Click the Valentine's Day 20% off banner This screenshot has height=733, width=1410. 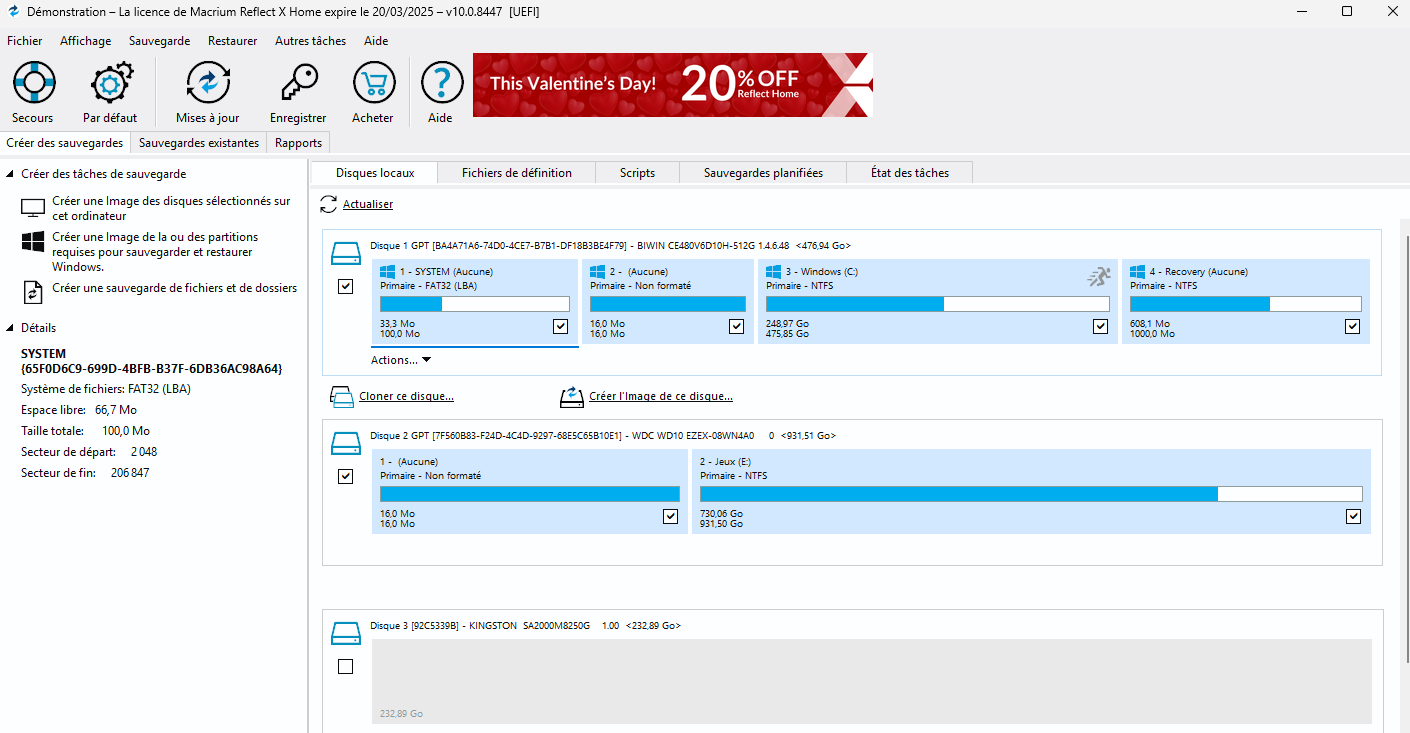tap(672, 84)
